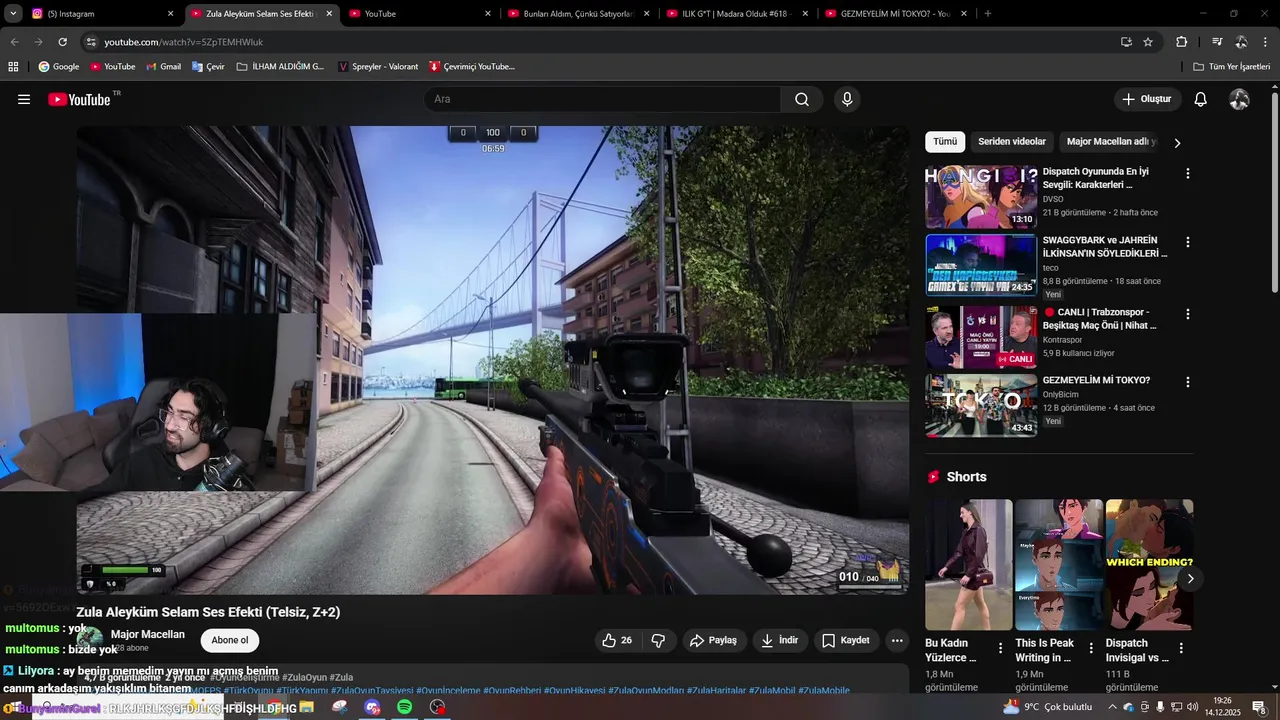
Task: Open the GEZMEYELİM Mİ TOKYO thumbnail
Action: 981,405
